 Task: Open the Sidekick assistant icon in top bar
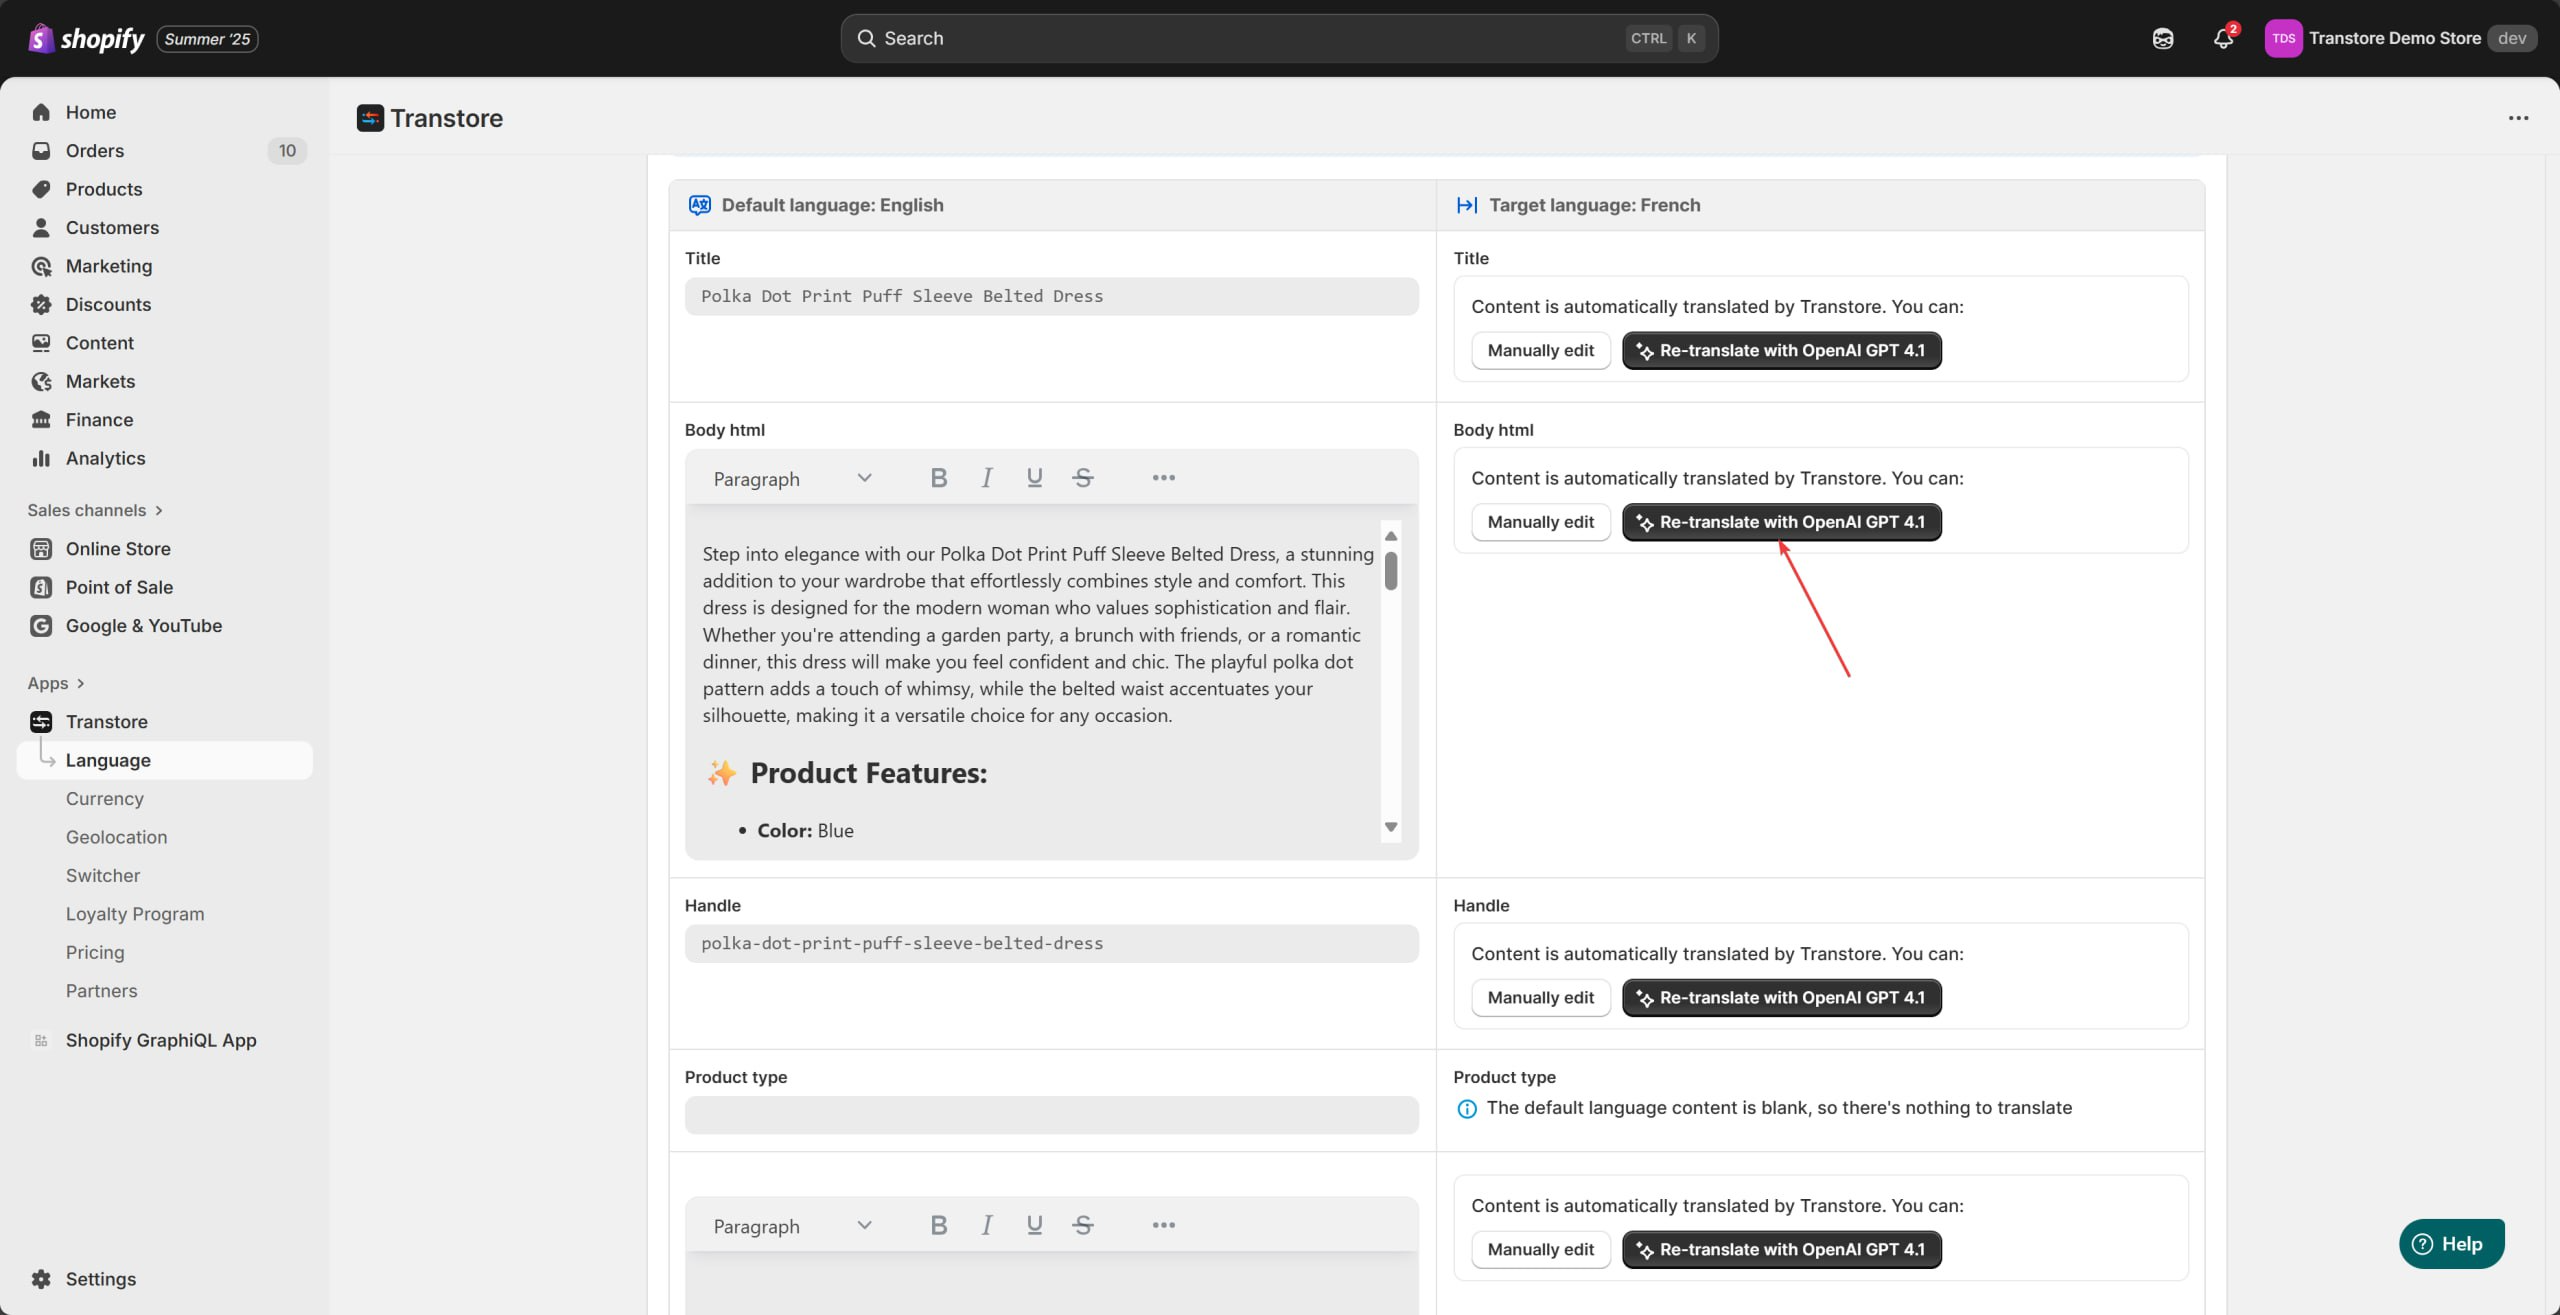coord(2162,39)
